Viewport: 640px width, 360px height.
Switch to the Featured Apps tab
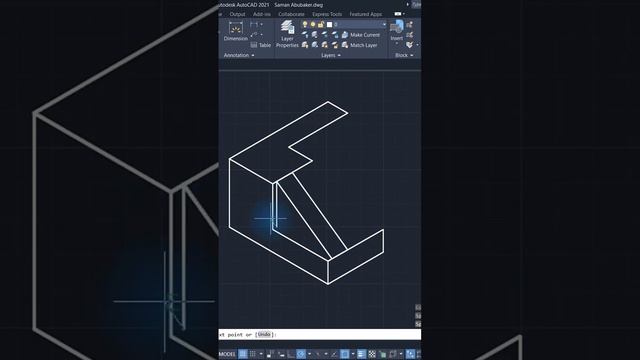pos(365,14)
